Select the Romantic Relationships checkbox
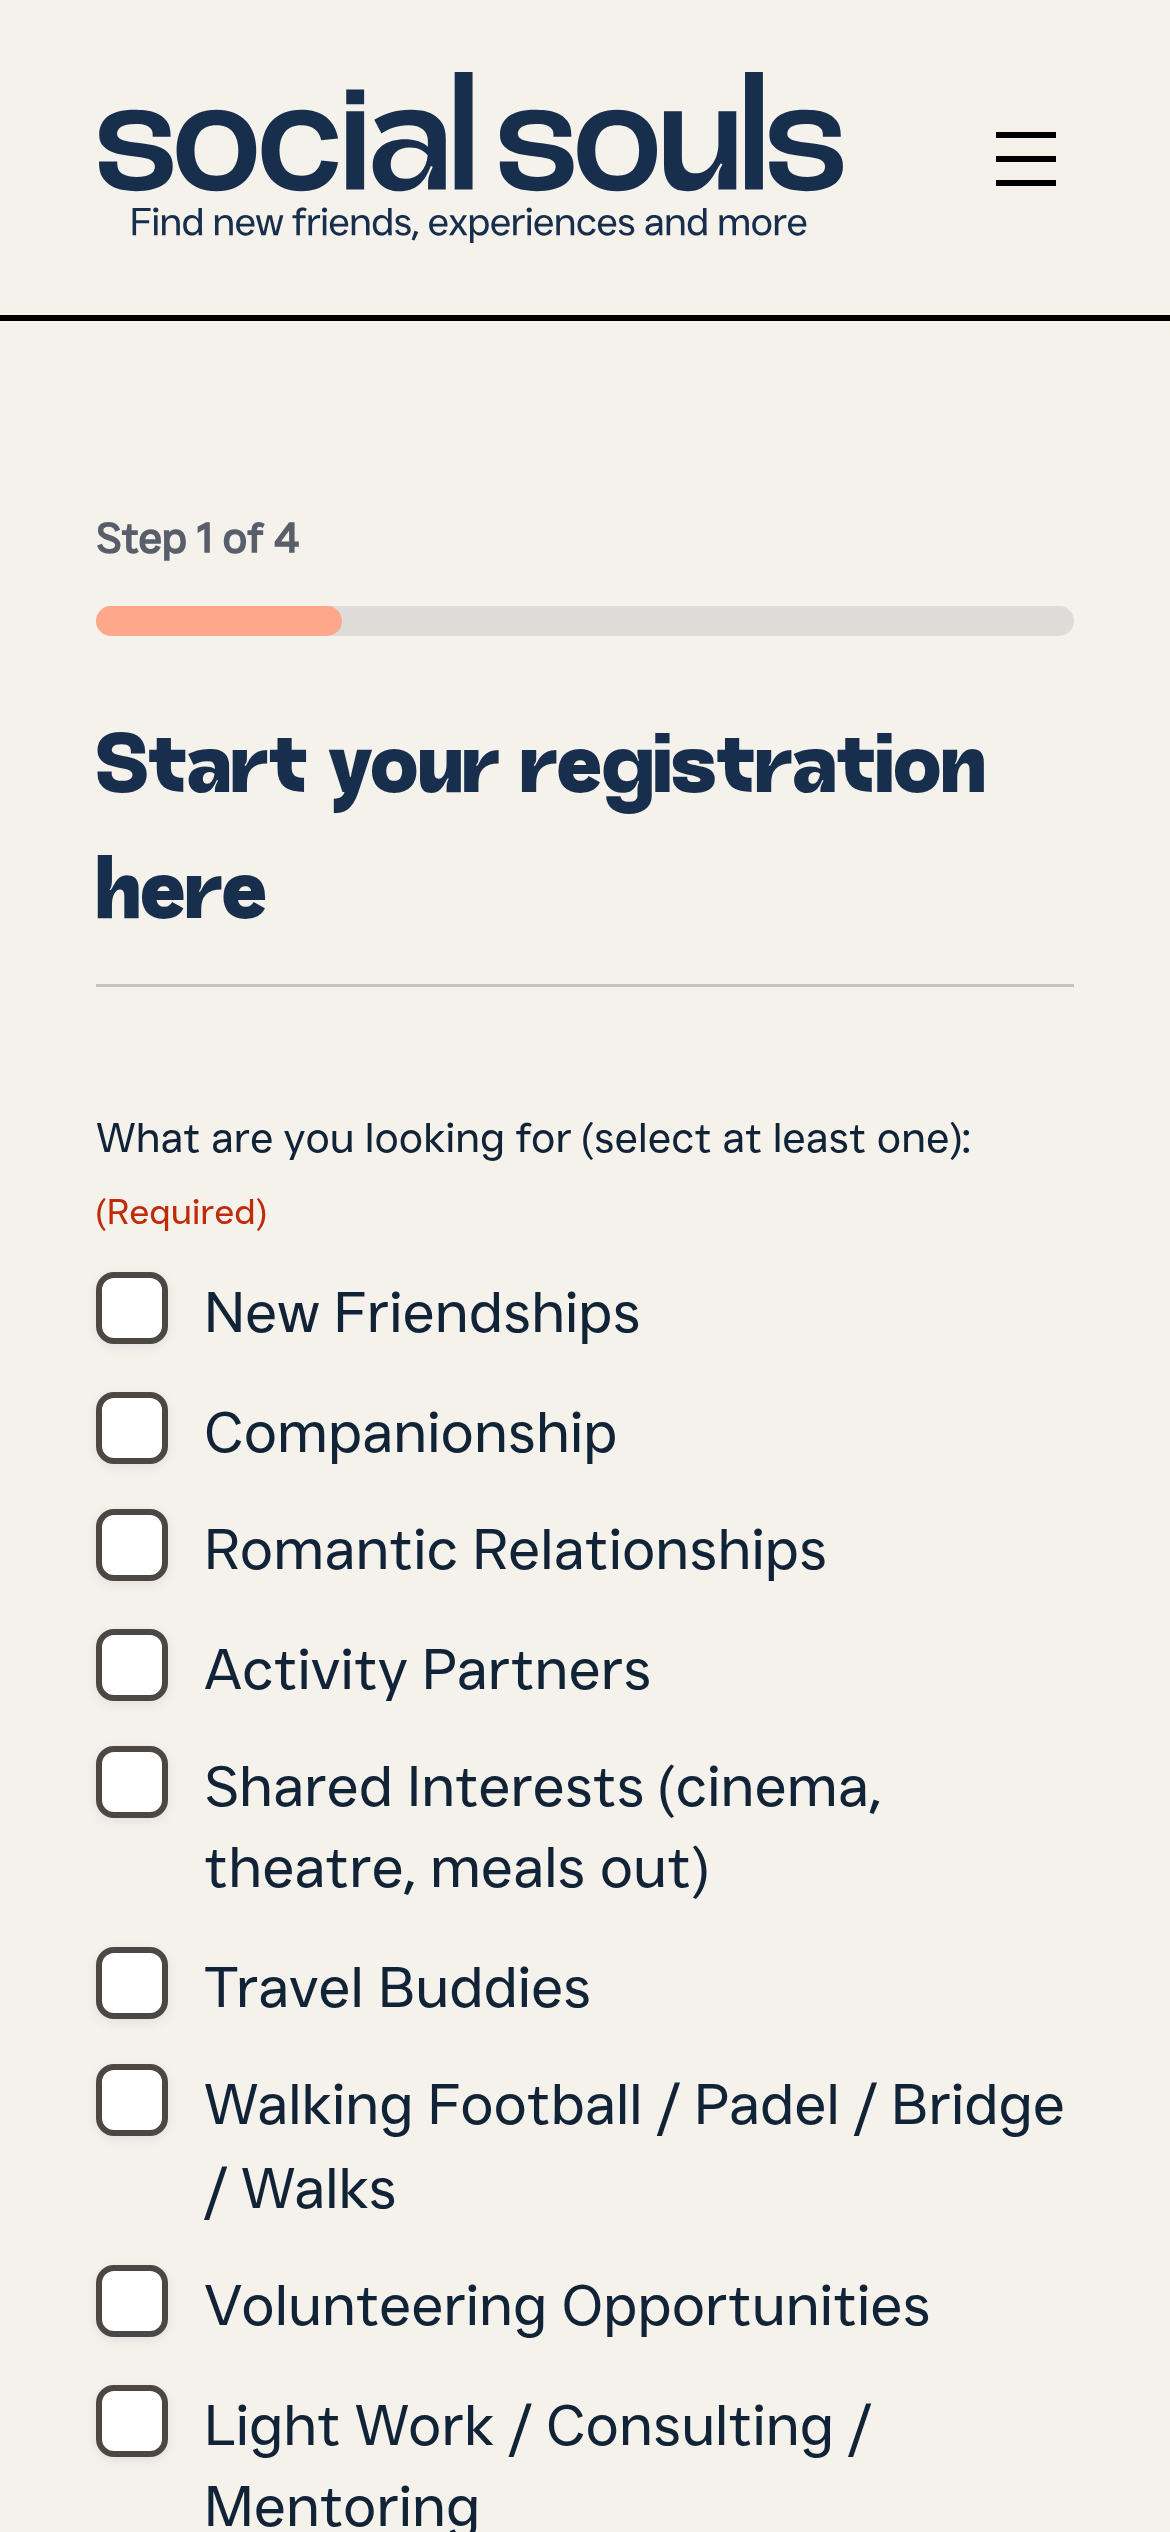This screenshot has width=1170, height=2532. (132, 1545)
